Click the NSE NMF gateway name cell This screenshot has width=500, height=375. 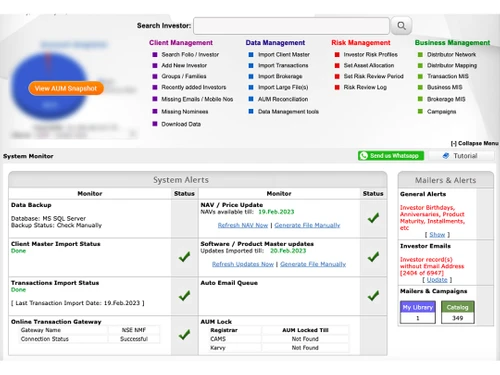(134, 330)
